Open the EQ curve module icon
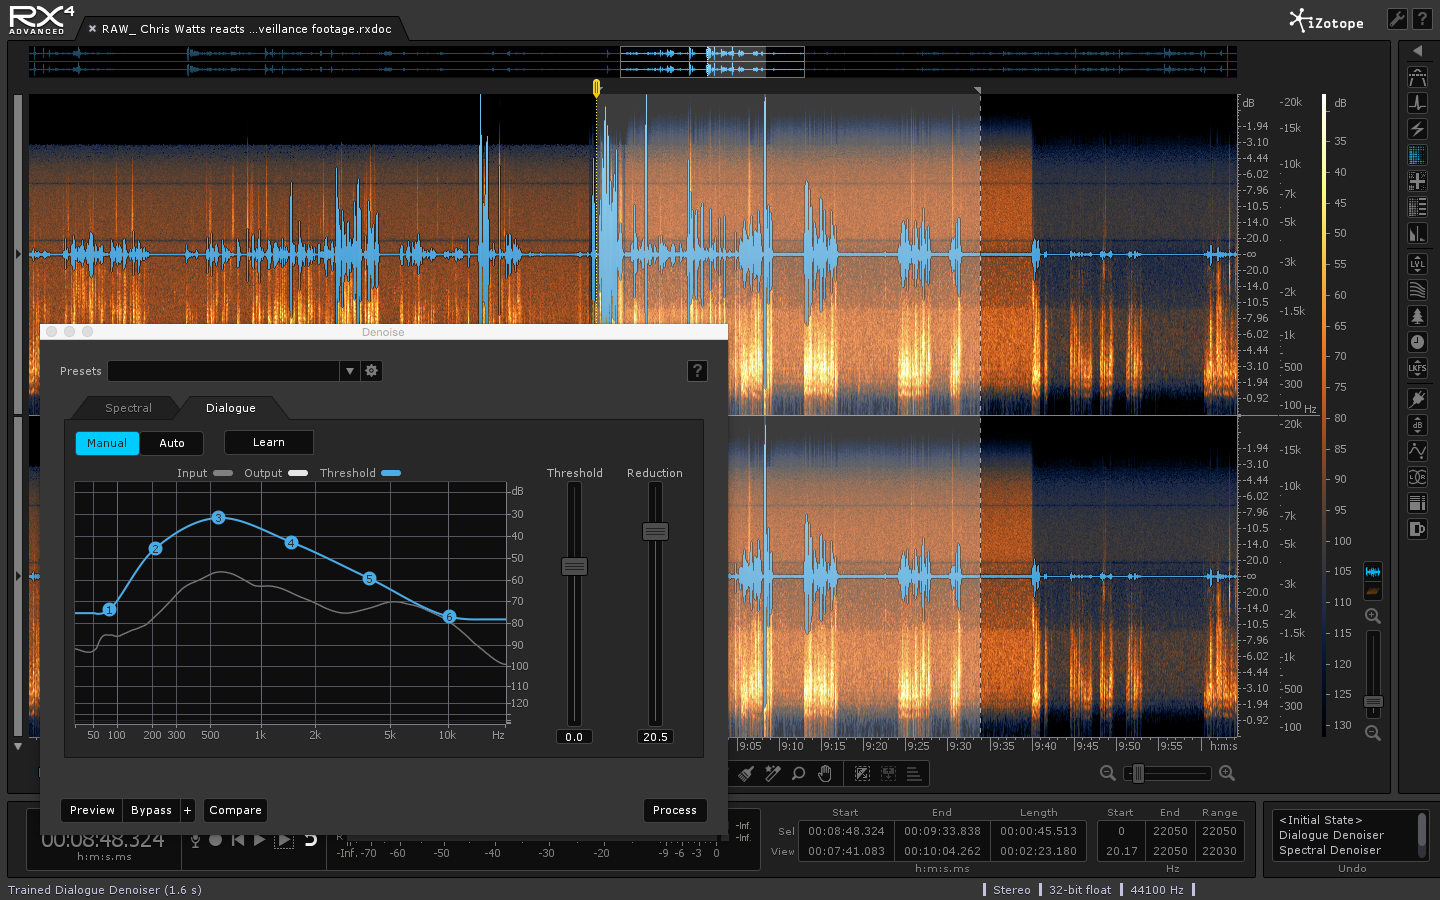The width and height of the screenshot is (1440, 900). click(1417, 451)
